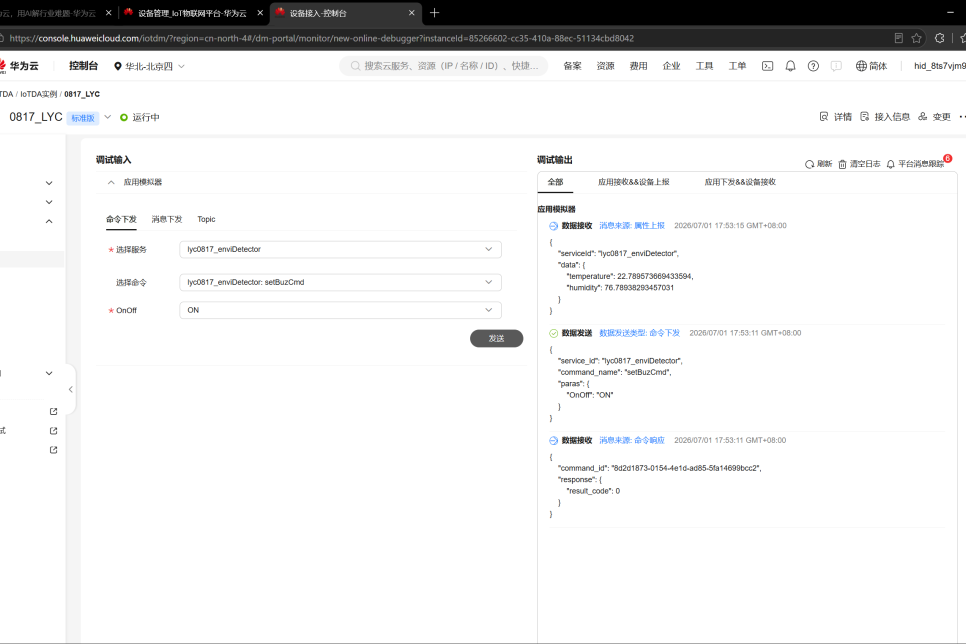
Task: Click the favorite star in address bar
Action: [x=917, y=38]
